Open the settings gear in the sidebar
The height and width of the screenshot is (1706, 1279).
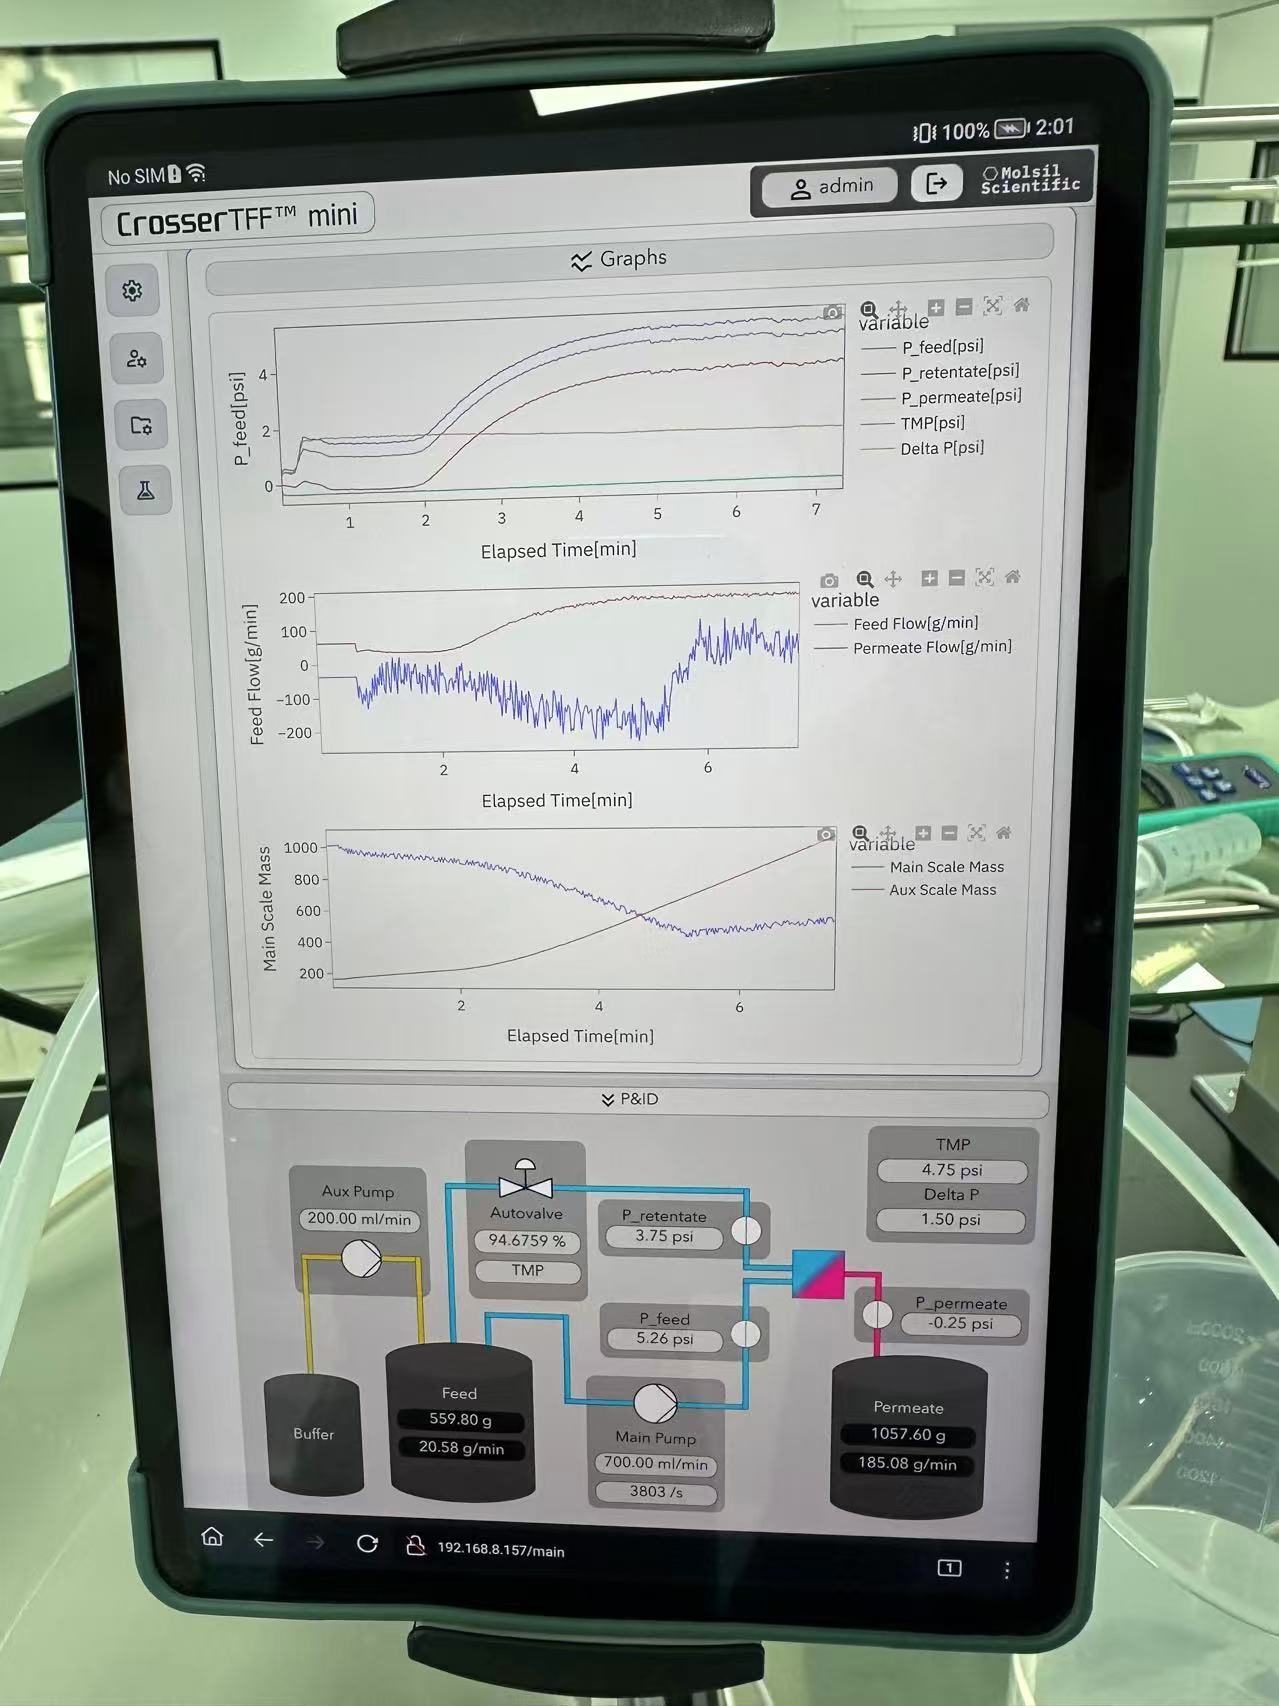pyautogui.click(x=132, y=291)
